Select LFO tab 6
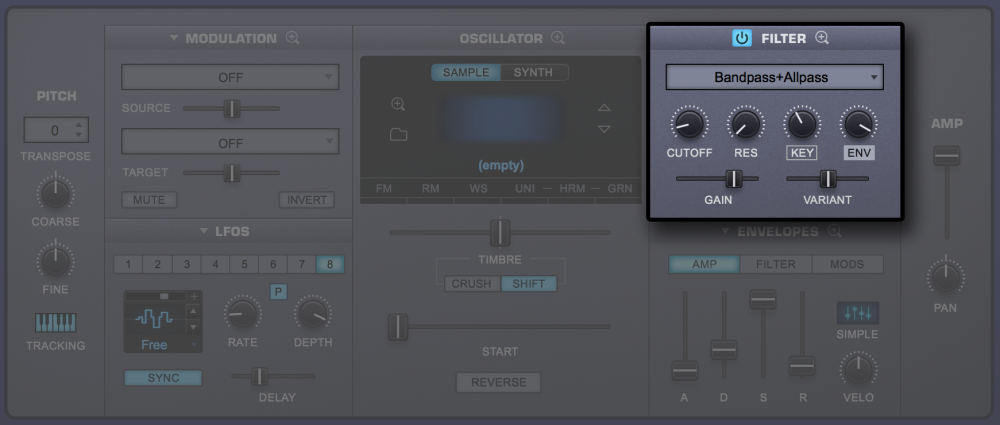Screen dimensions: 1000x425 point(273,264)
